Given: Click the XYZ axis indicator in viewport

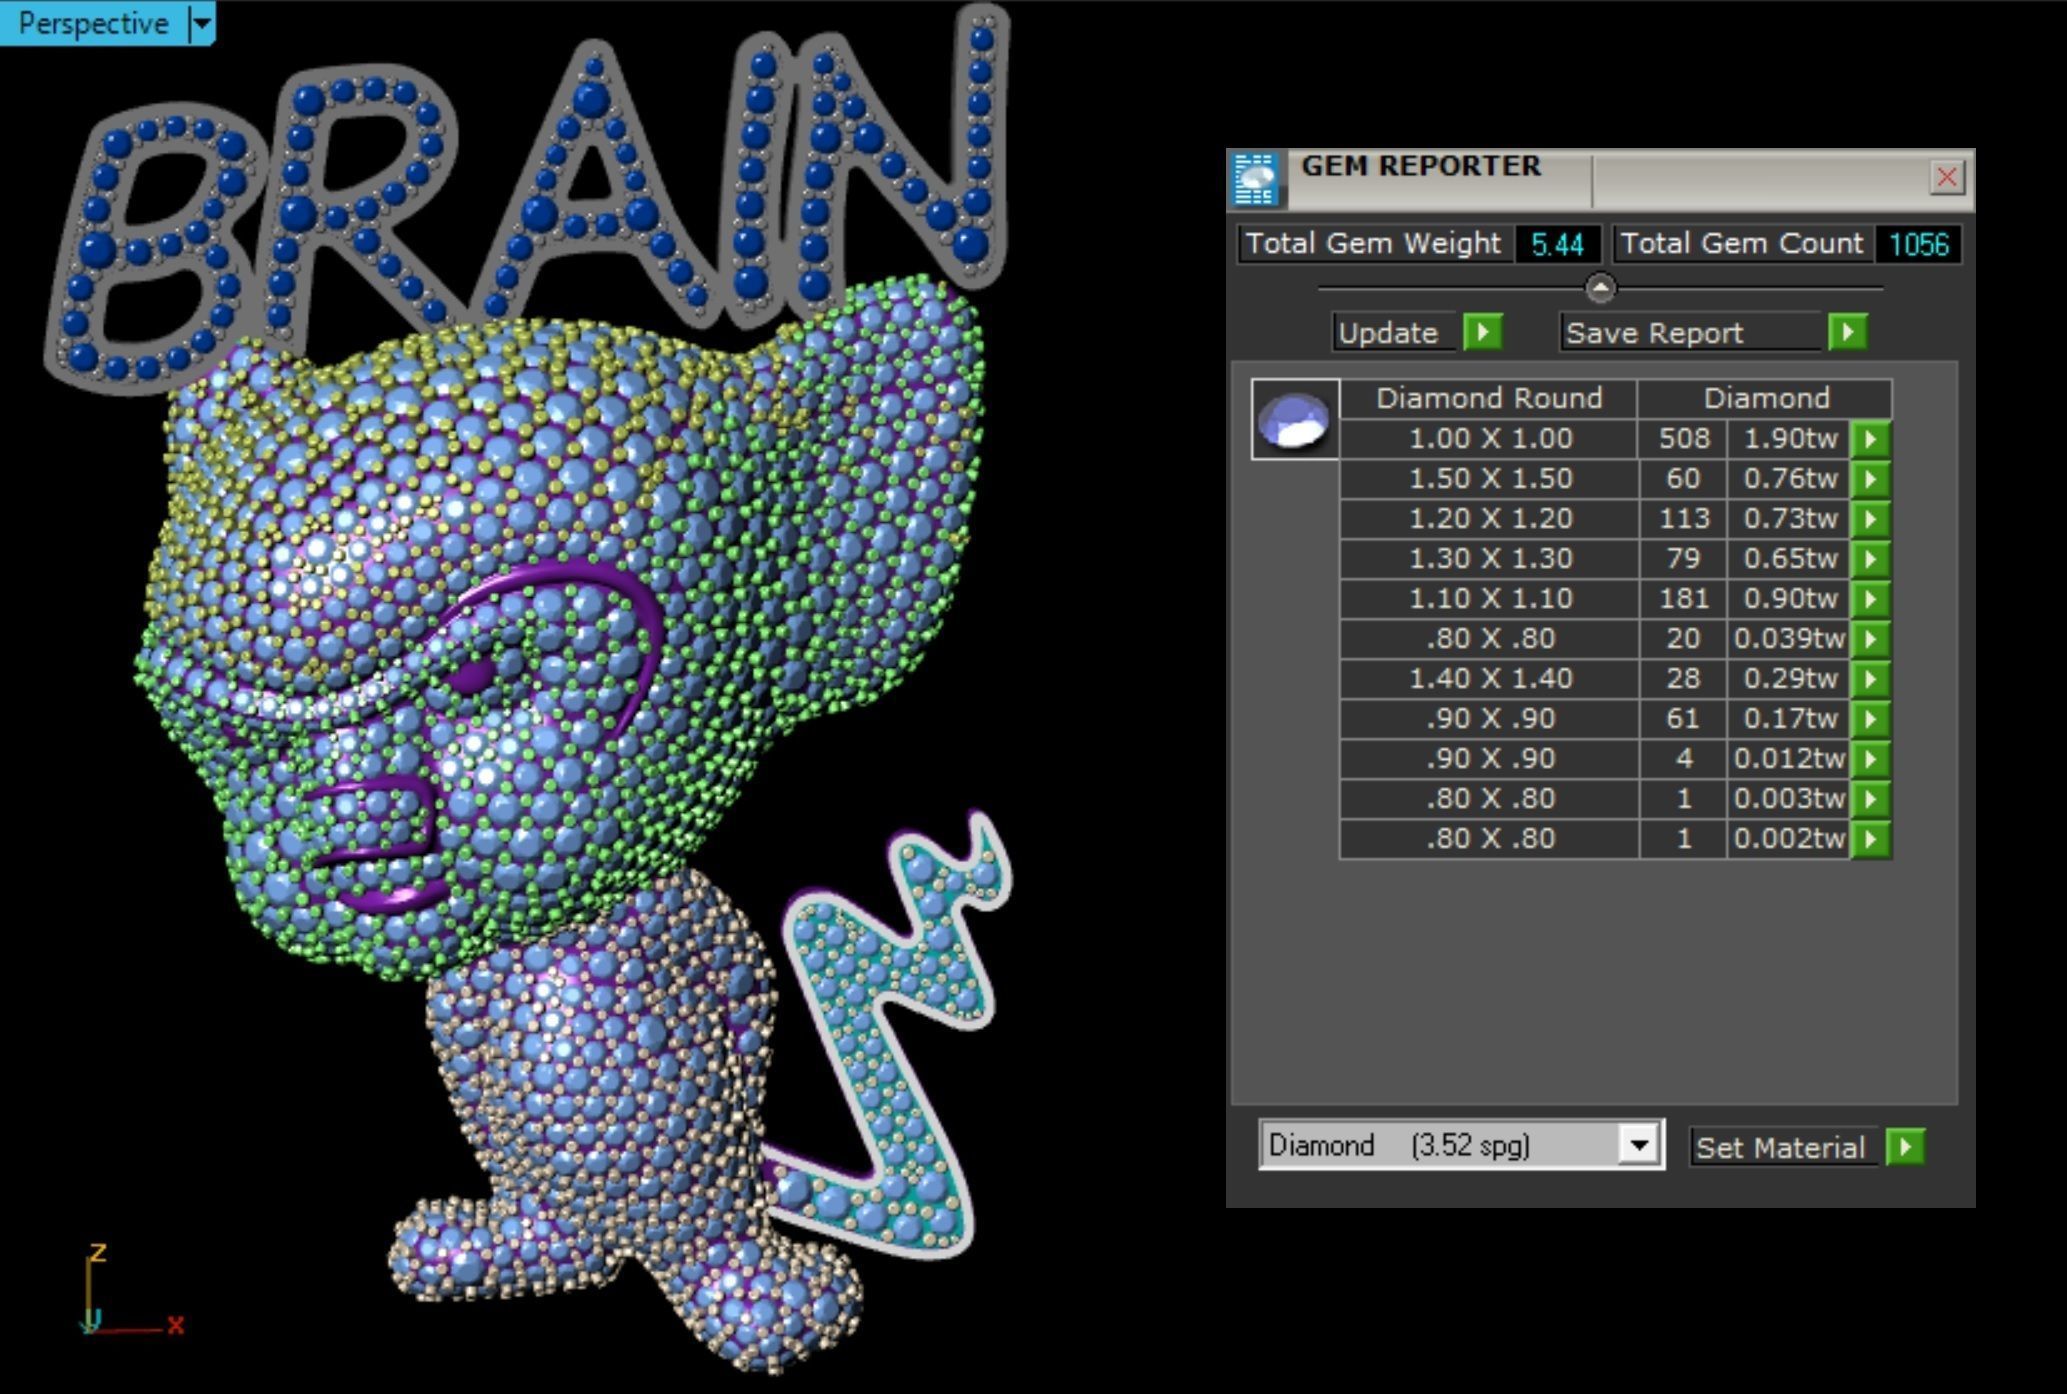Looking at the screenshot, I should tap(134, 1289).
